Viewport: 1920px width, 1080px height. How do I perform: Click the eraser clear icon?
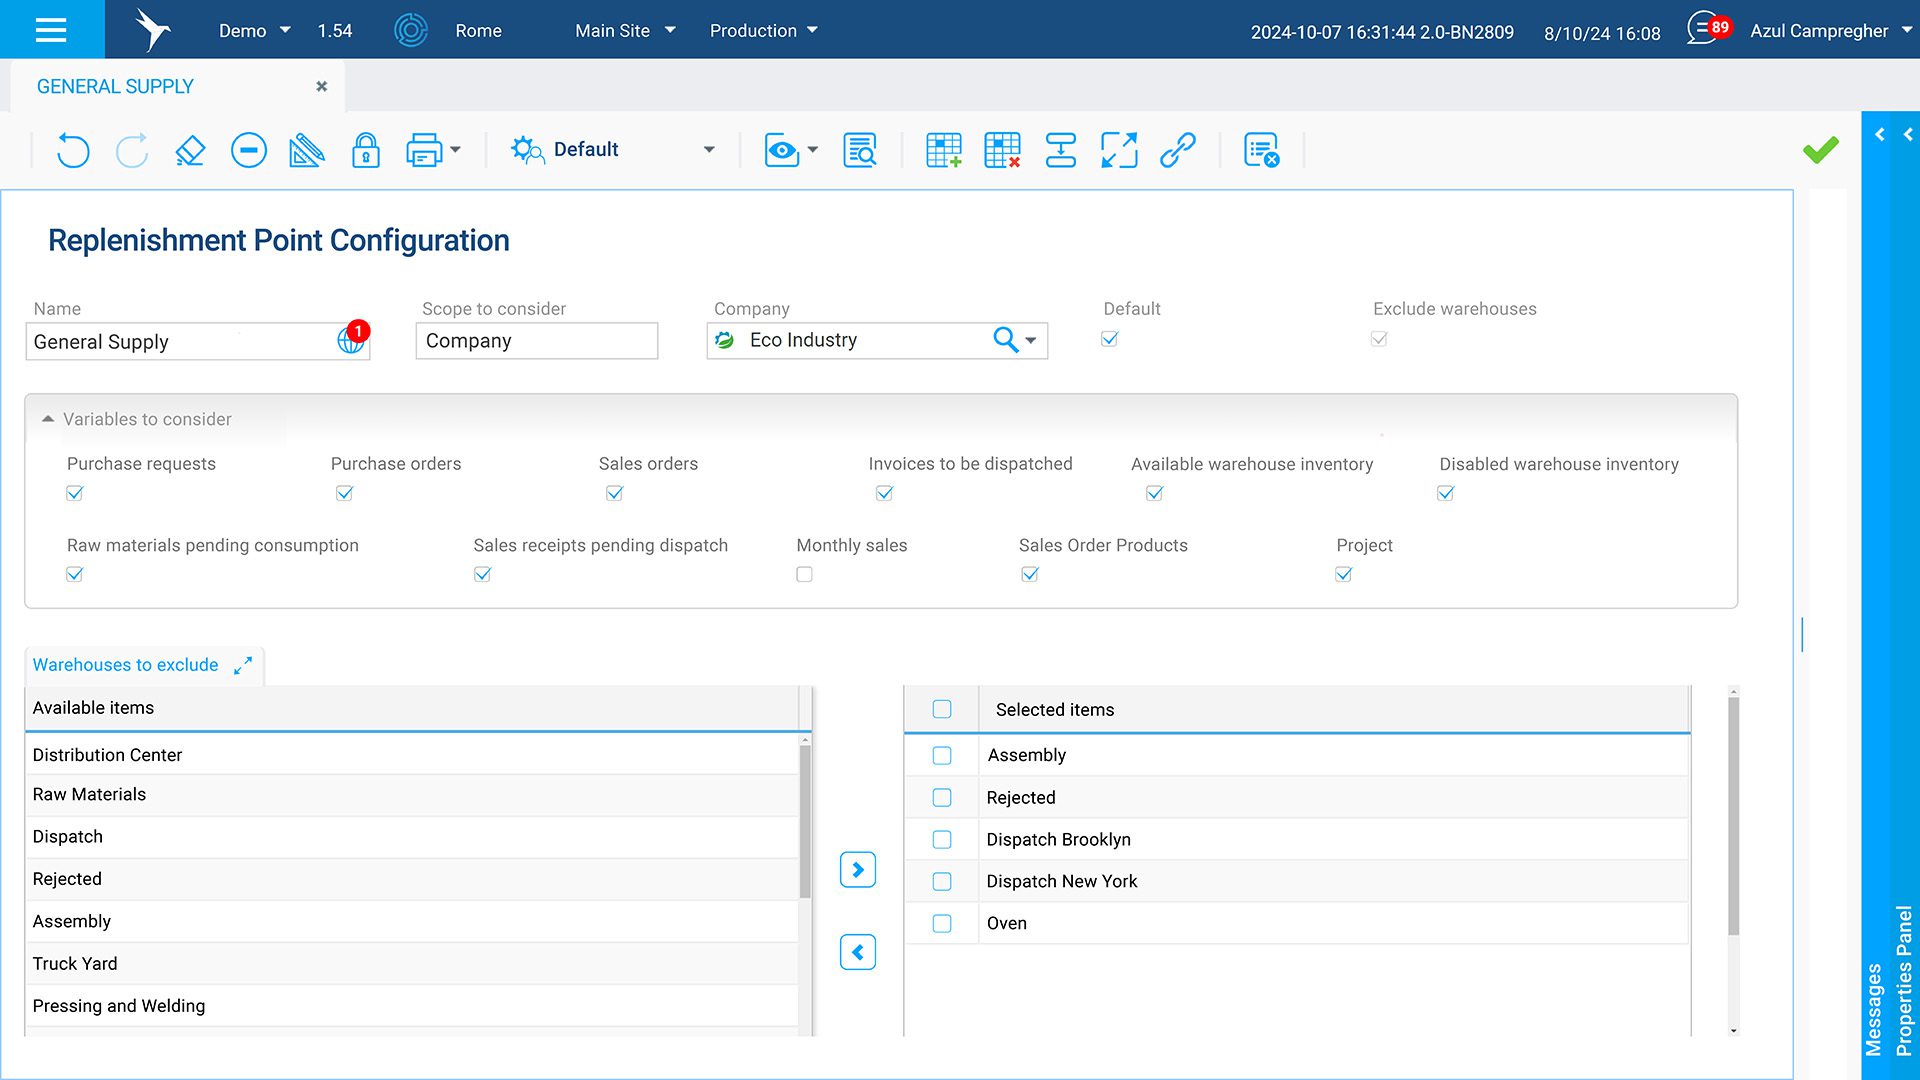[x=190, y=150]
